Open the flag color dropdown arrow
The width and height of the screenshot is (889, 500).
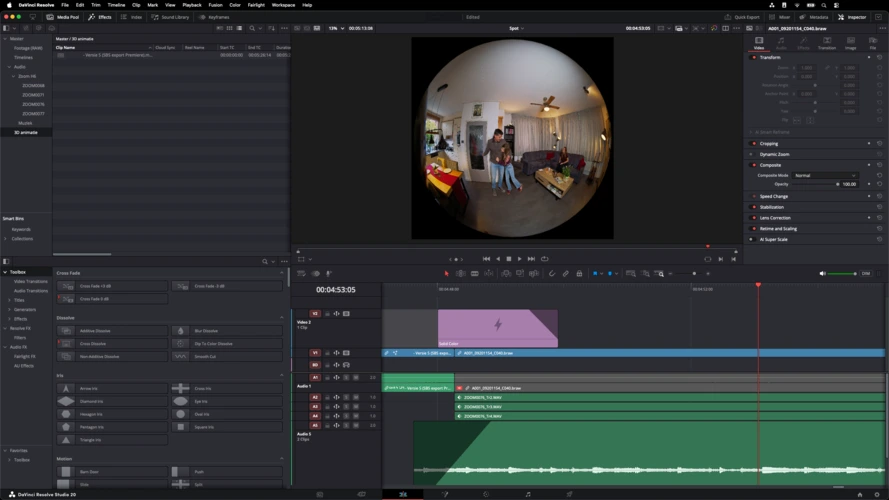pos(601,274)
